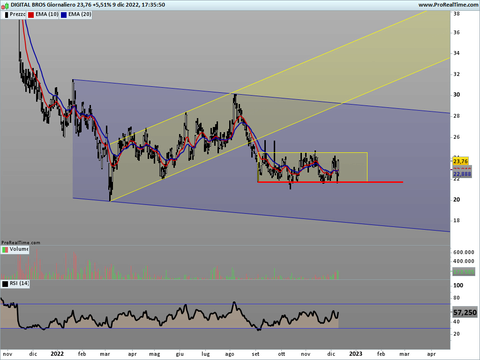Select the red horizontal support line
Image resolution: width=480 pixels, height=360 pixels.
(330, 182)
